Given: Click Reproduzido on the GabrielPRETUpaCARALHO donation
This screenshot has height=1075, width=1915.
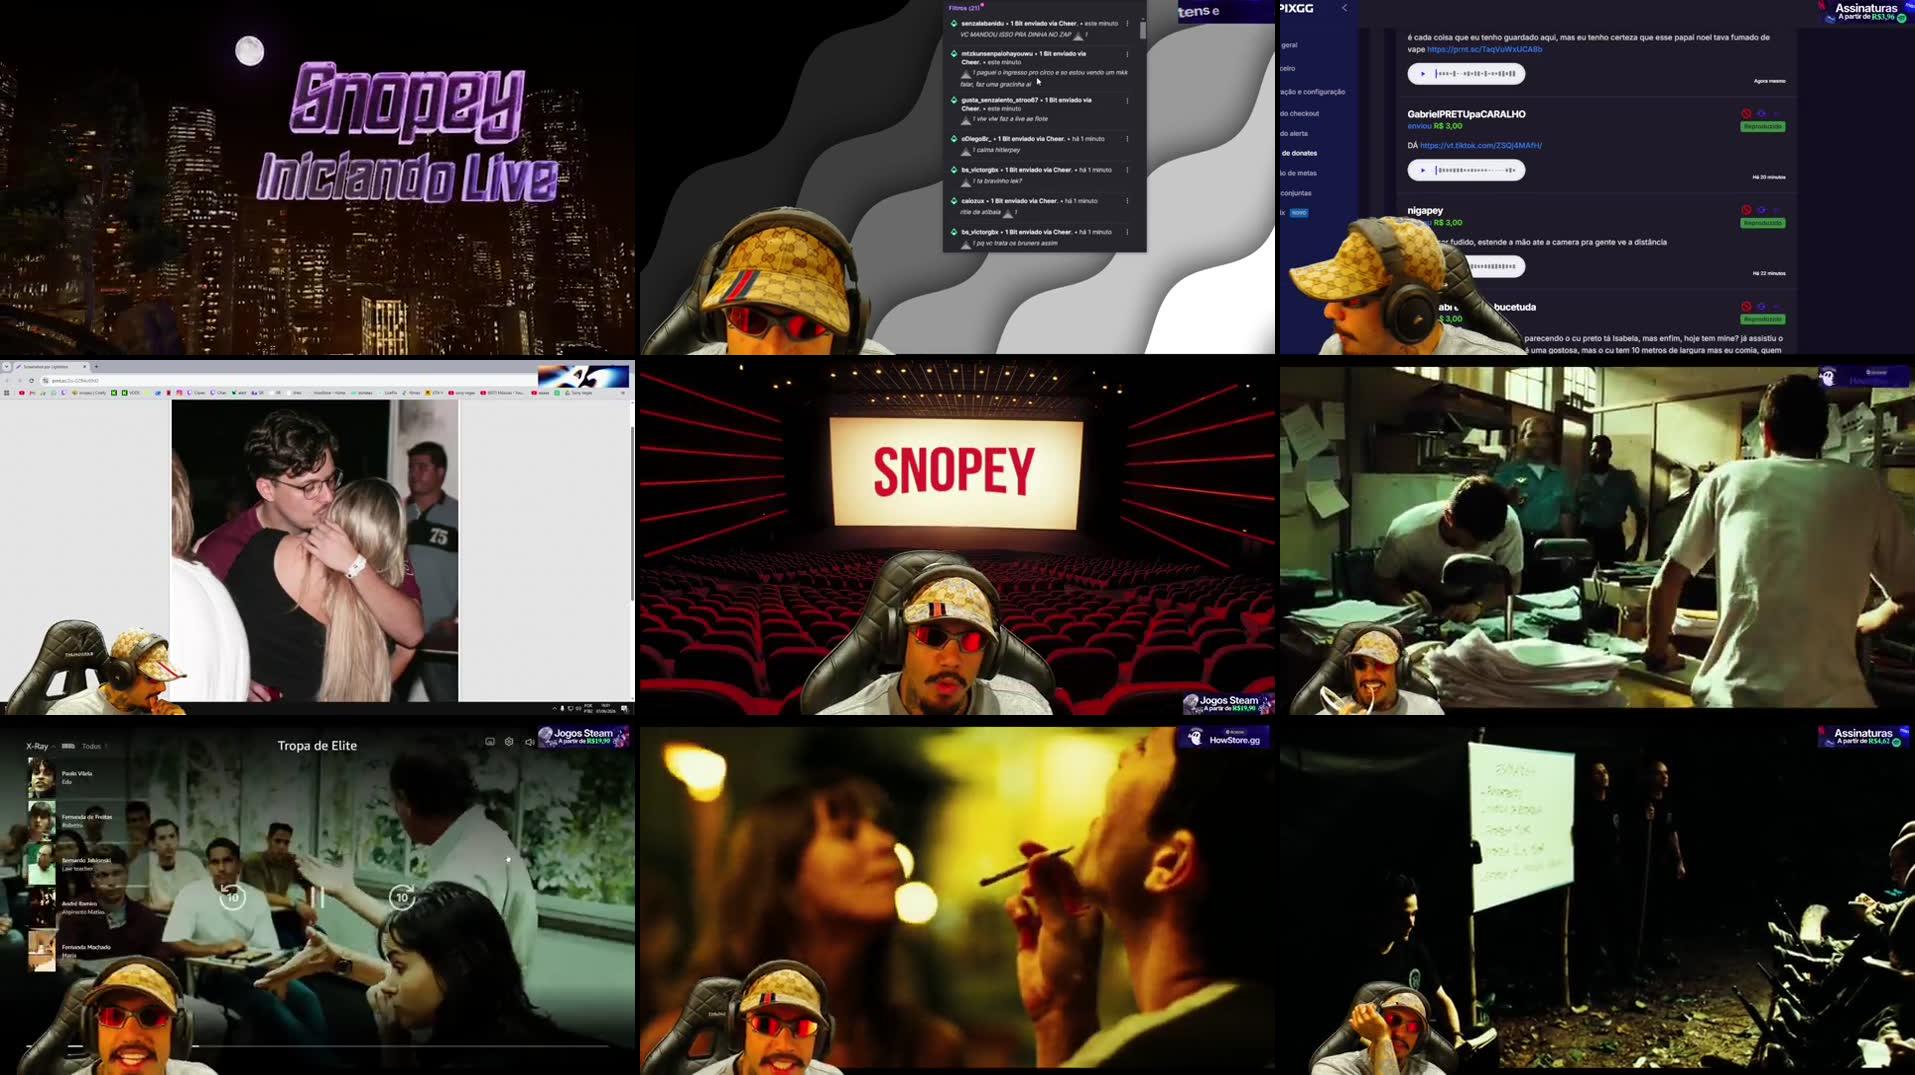Looking at the screenshot, I should [1763, 127].
